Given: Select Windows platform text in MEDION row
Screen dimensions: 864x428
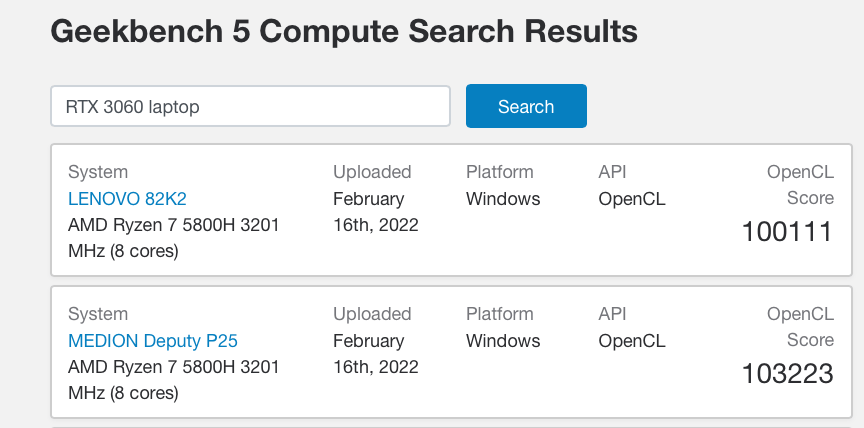Looking at the screenshot, I should pos(503,341).
